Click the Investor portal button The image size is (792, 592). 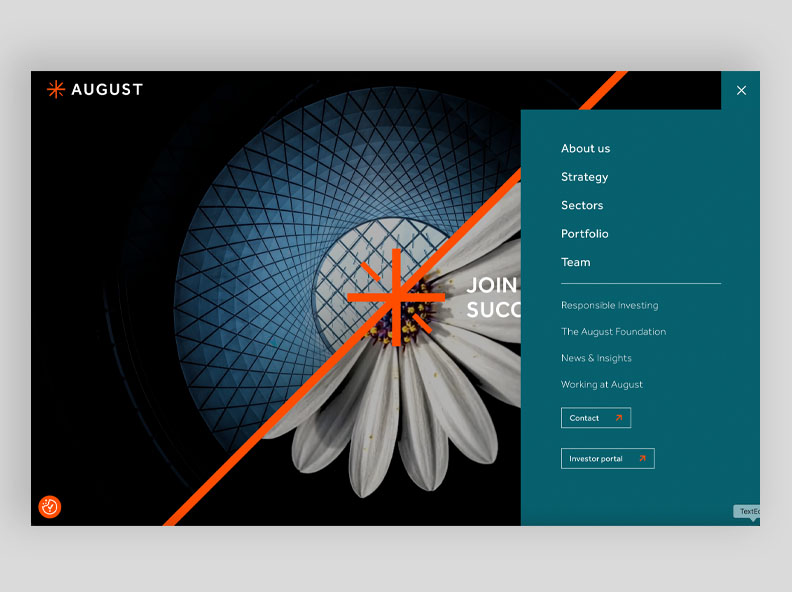(x=608, y=459)
